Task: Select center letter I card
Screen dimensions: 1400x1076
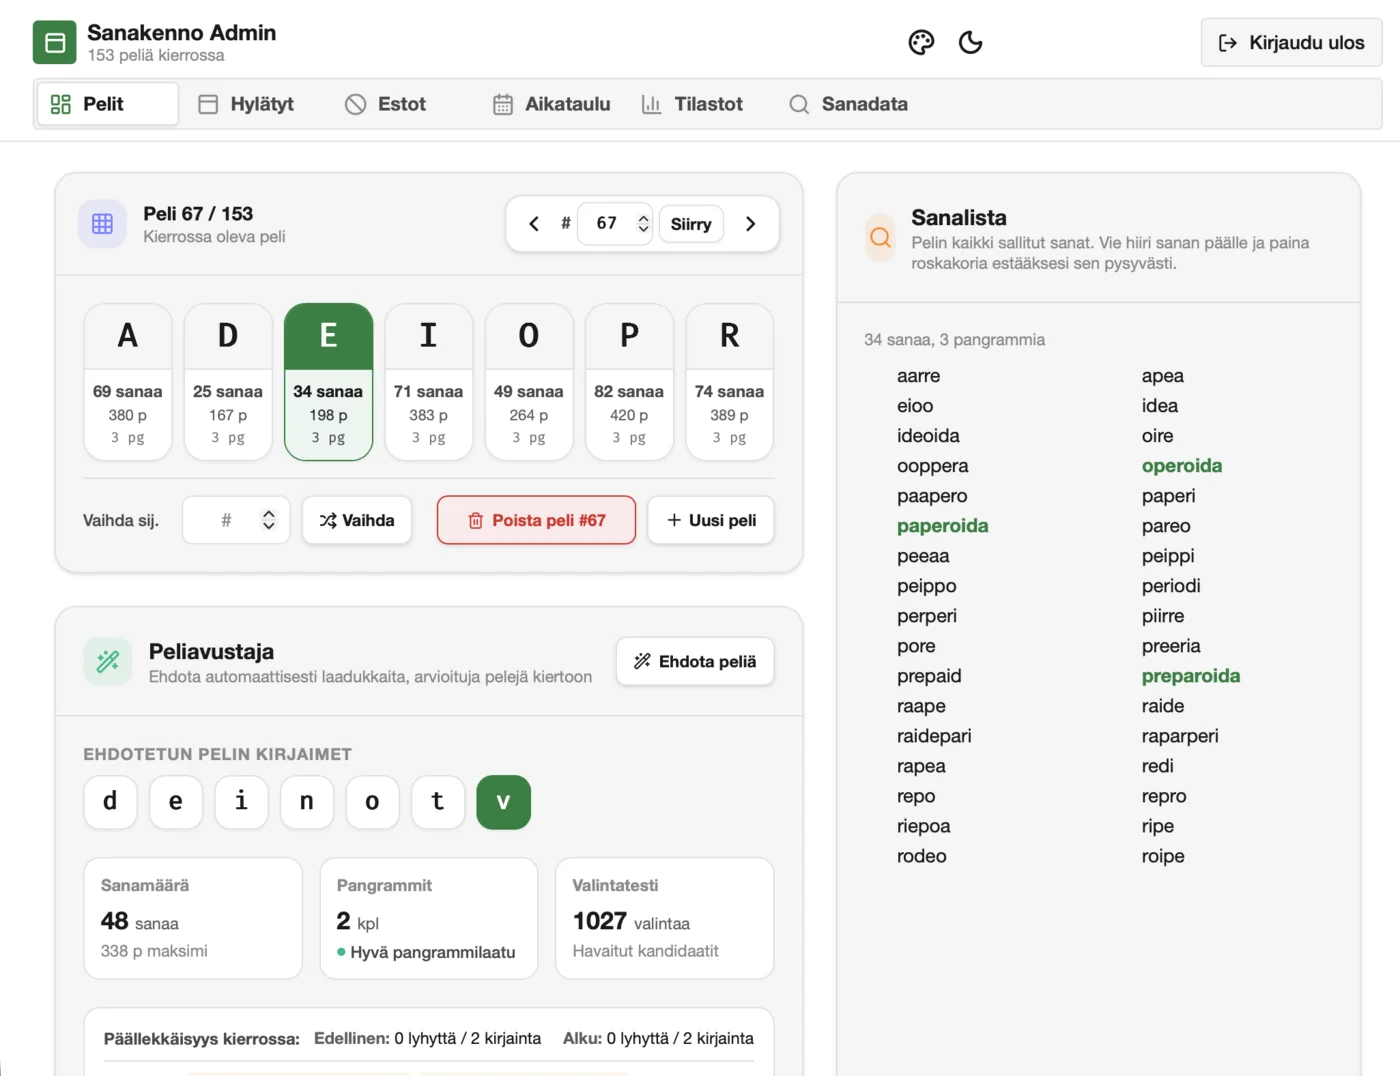Action: pos(428,382)
